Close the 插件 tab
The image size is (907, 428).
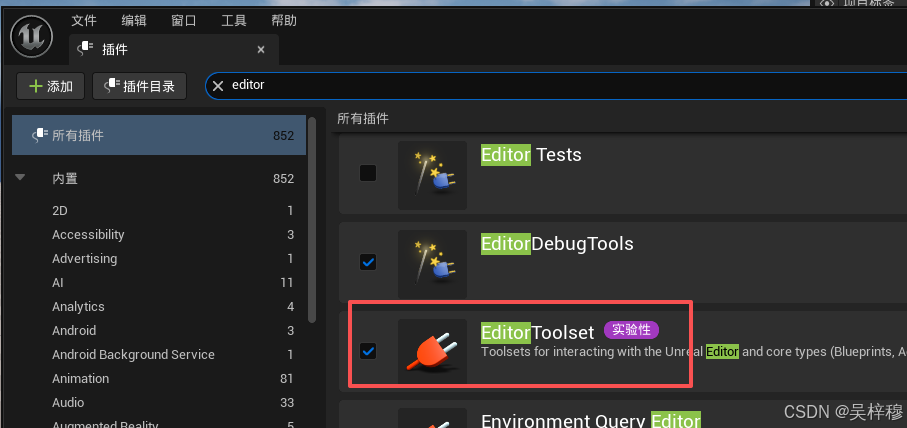(x=261, y=50)
